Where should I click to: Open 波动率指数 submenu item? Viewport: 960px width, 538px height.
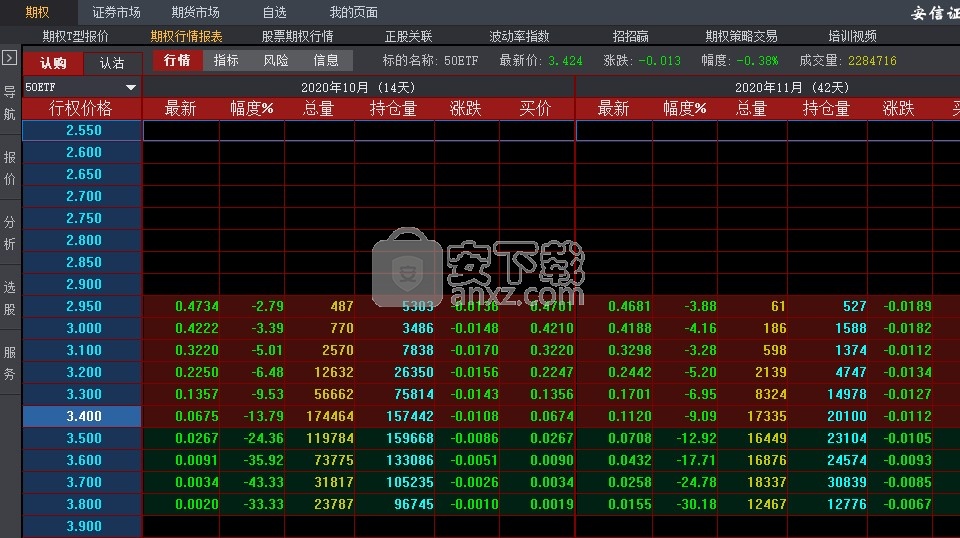point(519,36)
